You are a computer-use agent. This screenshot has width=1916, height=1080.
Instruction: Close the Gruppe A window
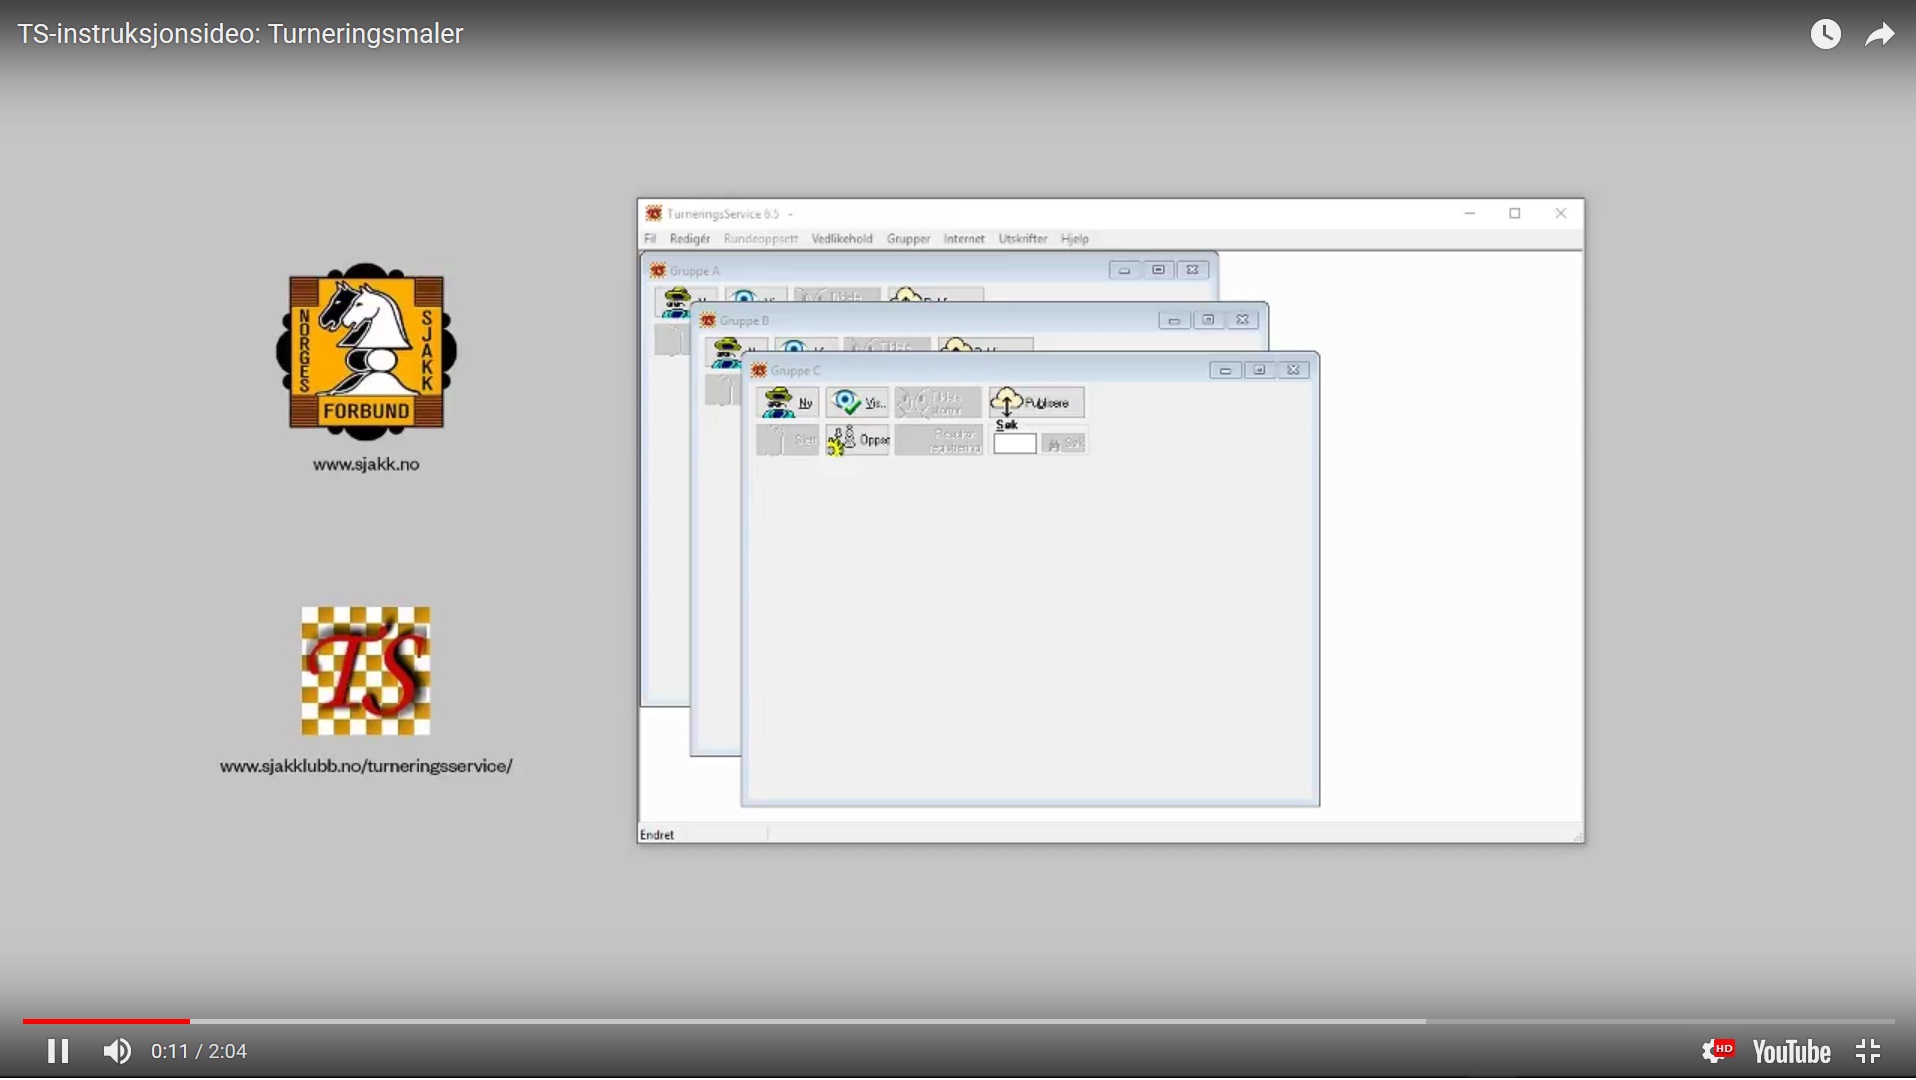1193,270
